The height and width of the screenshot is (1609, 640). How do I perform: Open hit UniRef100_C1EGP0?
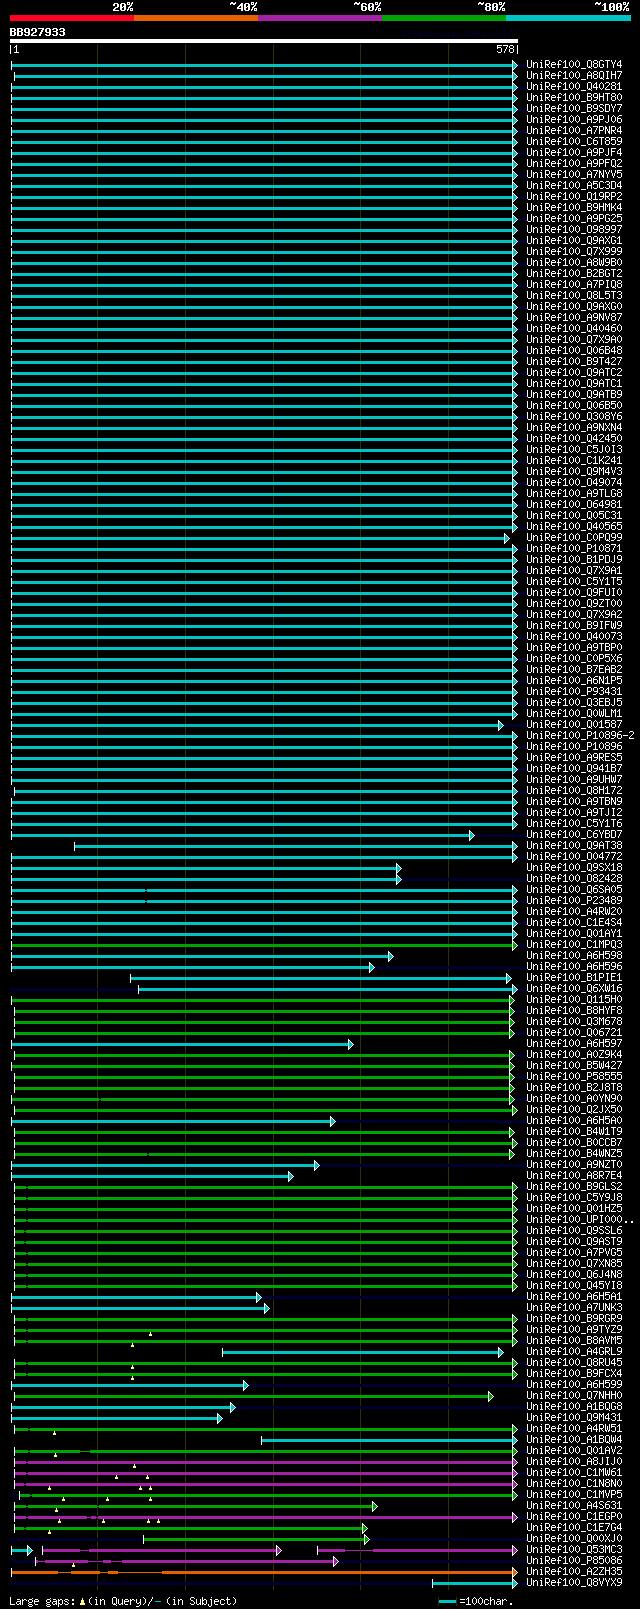pos(574,1517)
